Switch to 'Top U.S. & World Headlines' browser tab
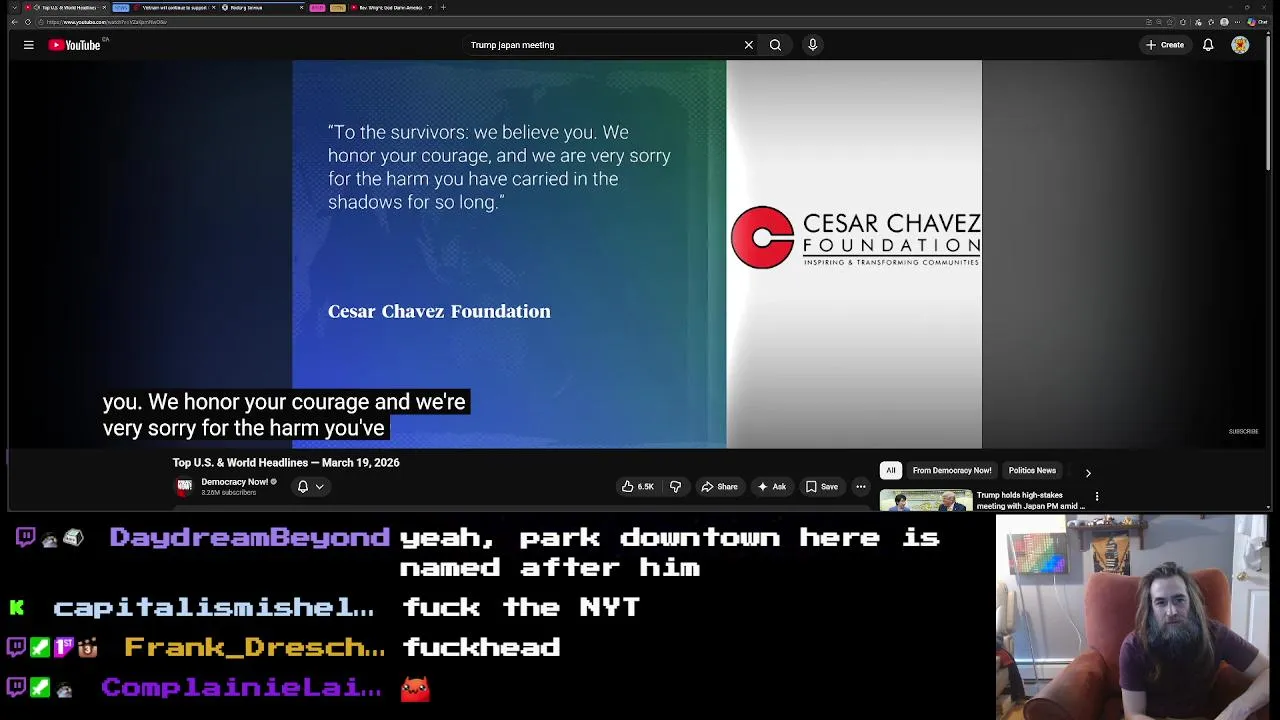Image resolution: width=1280 pixels, height=720 pixels. (65, 8)
